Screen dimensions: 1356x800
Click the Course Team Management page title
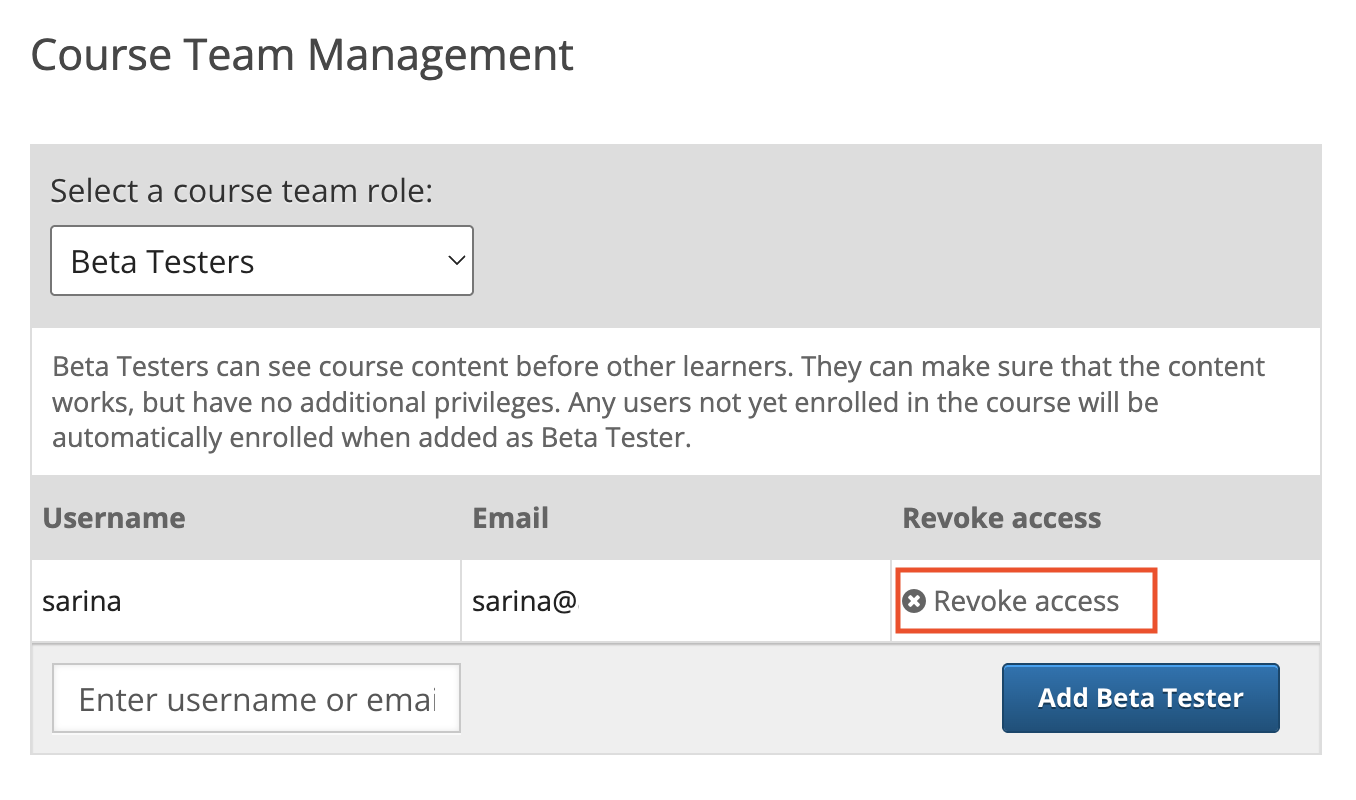[302, 54]
